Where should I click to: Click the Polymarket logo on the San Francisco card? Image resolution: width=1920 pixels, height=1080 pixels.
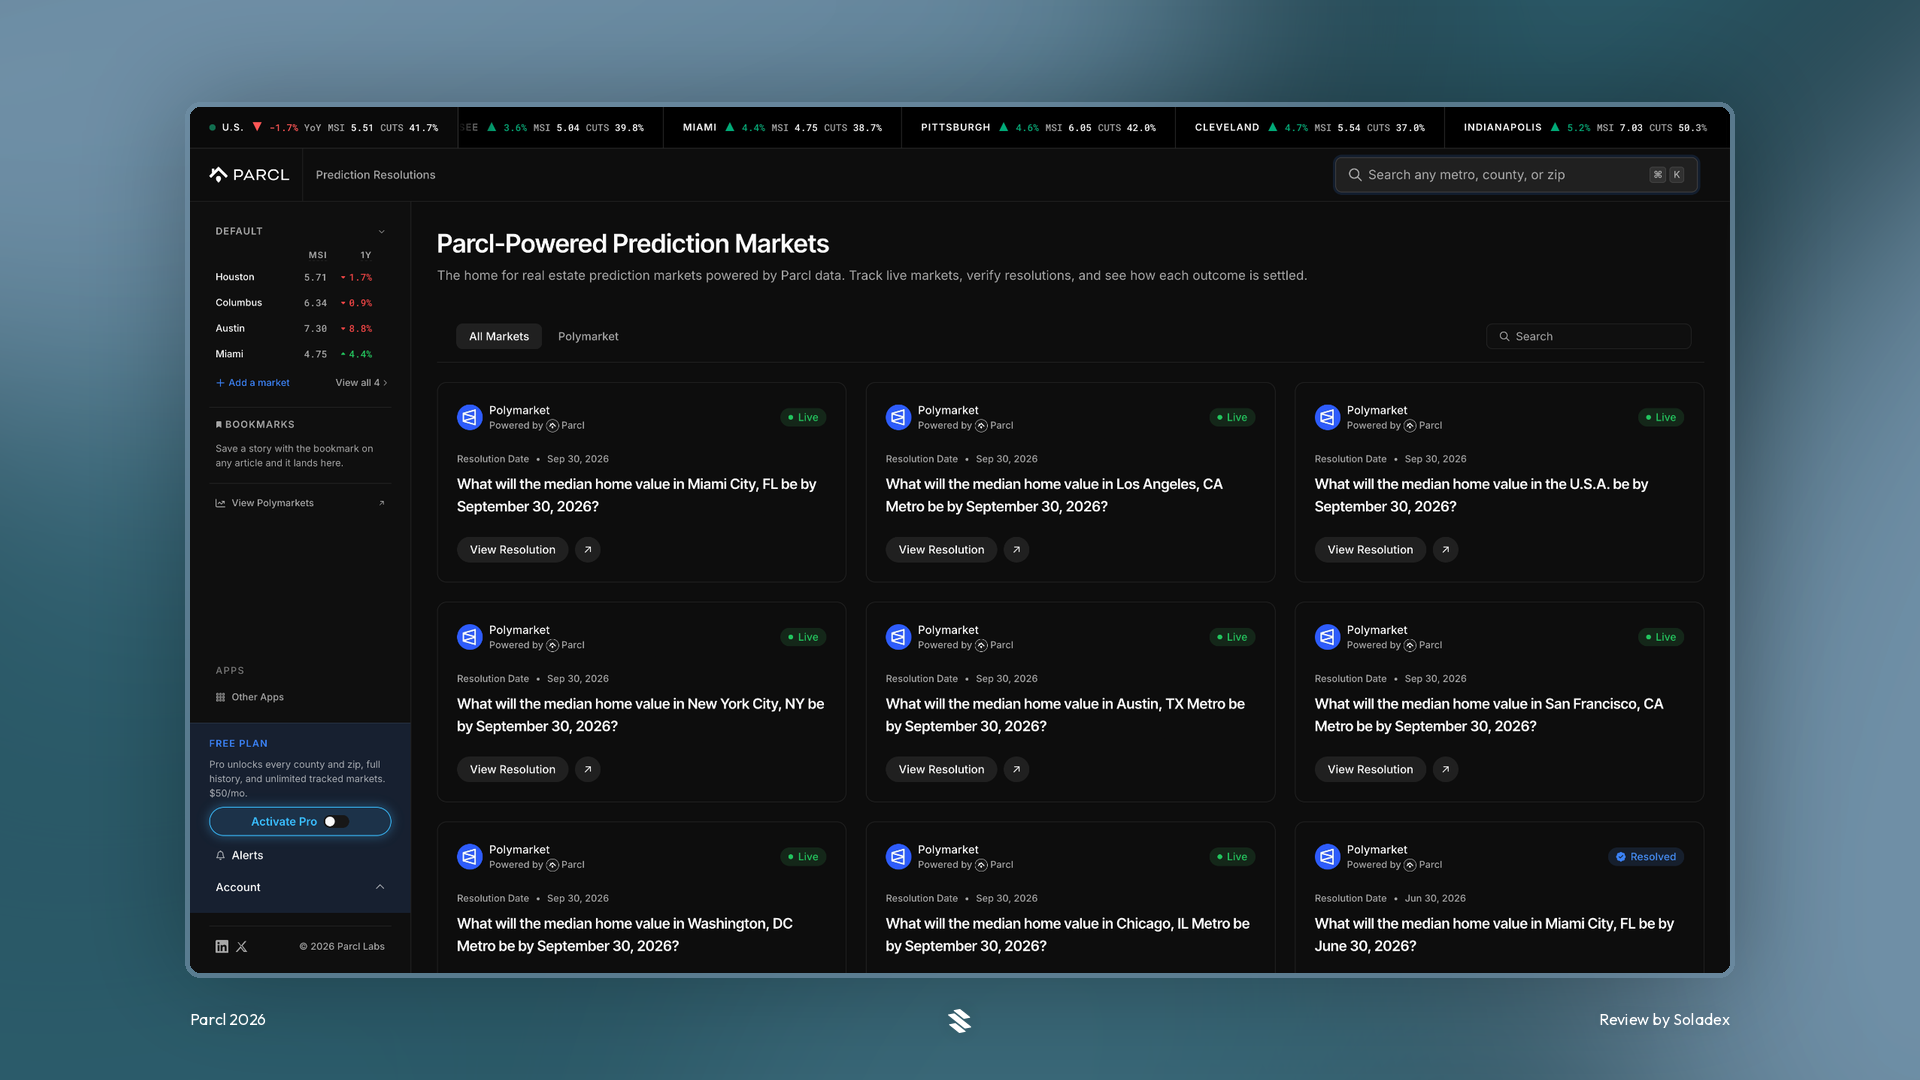tap(1327, 637)
